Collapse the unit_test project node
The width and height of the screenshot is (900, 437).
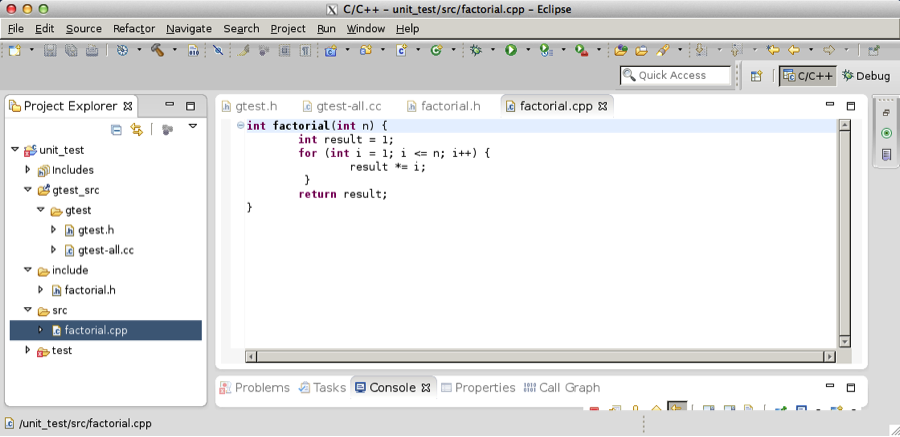15,150
